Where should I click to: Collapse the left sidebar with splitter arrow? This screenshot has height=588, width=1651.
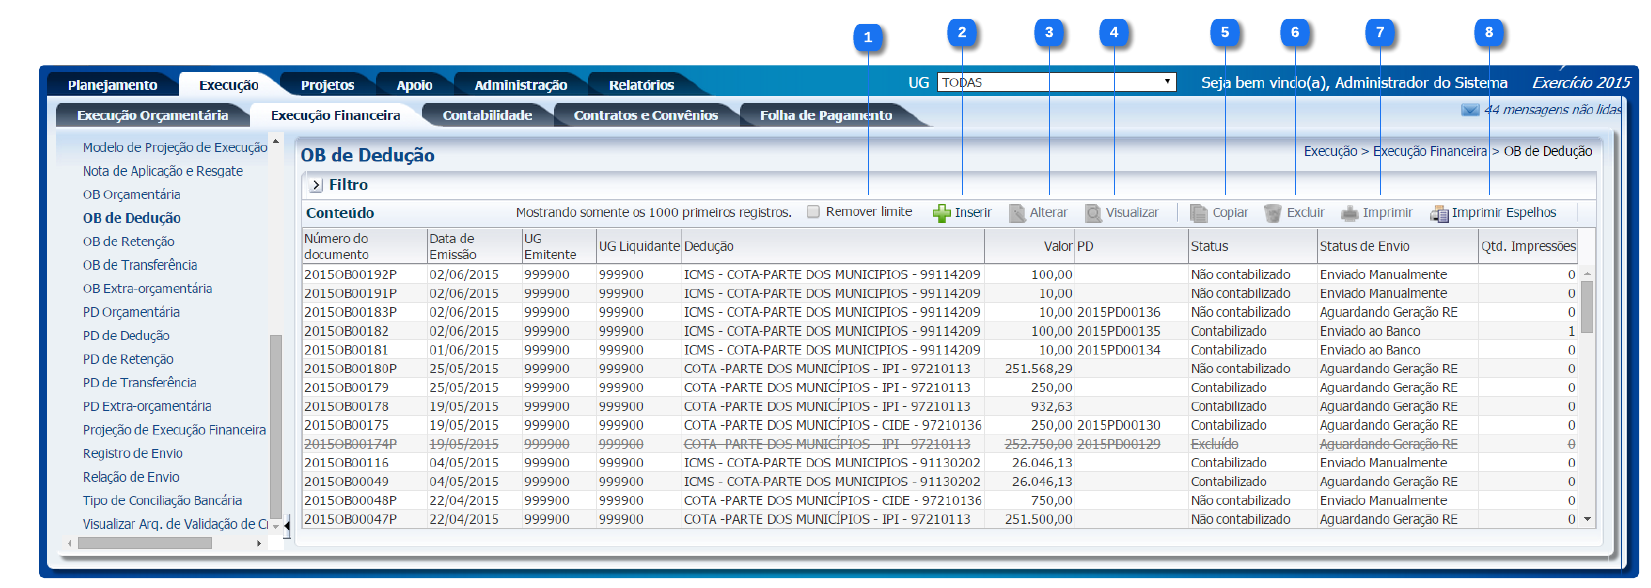click(x=287, y=525)
